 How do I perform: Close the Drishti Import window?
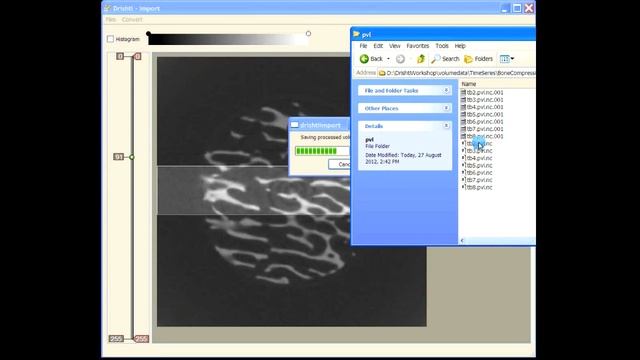[529, 8]
